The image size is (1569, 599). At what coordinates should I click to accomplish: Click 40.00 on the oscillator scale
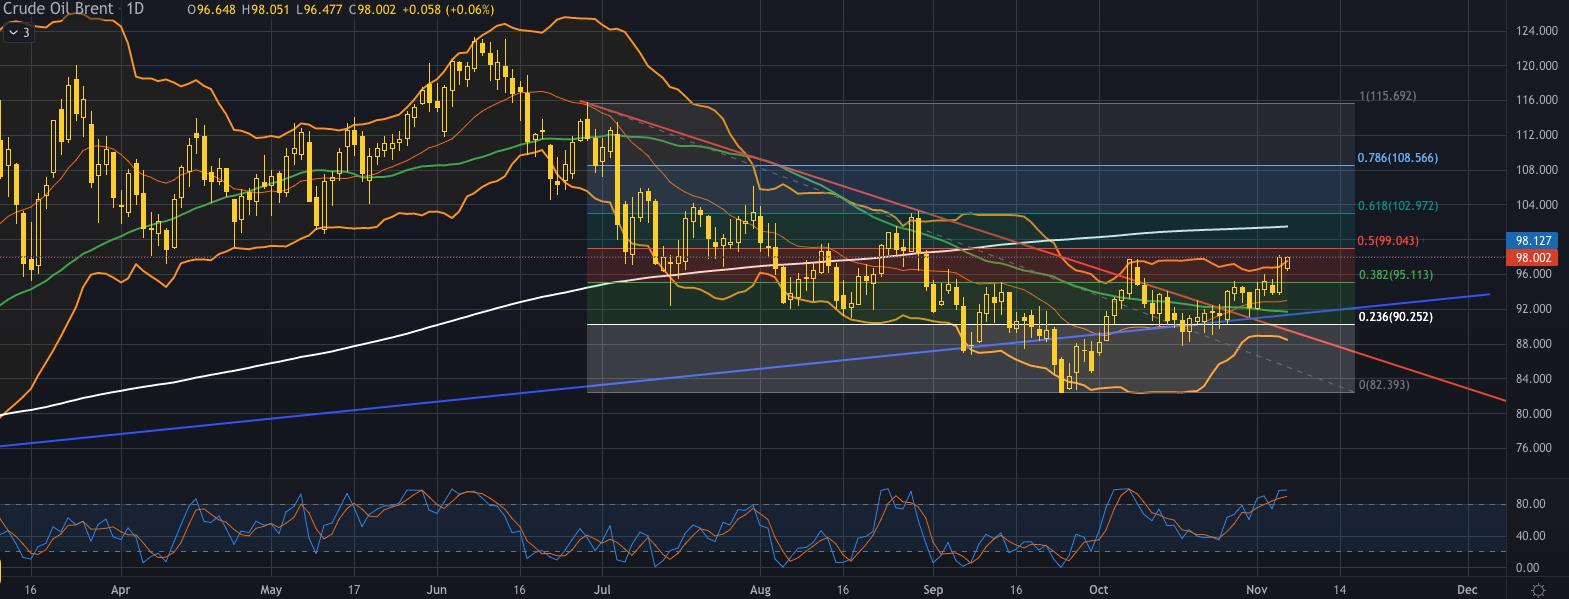pyautogui.click(x=1530, y=536)
